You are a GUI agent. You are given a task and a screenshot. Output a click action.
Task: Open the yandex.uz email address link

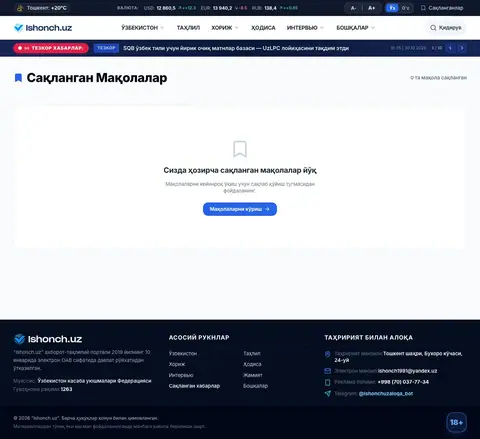(x=408, y=371)
